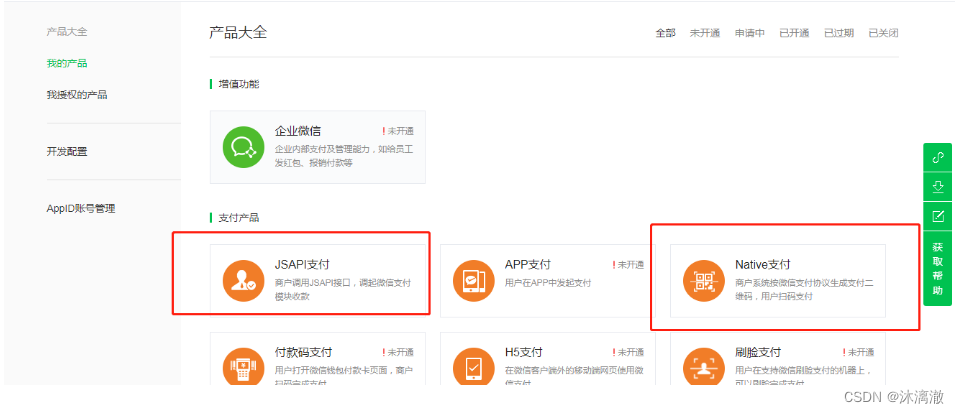Click the green link icon on side toolbar
This screenshot has height=414, width=959.
[938, 158]
